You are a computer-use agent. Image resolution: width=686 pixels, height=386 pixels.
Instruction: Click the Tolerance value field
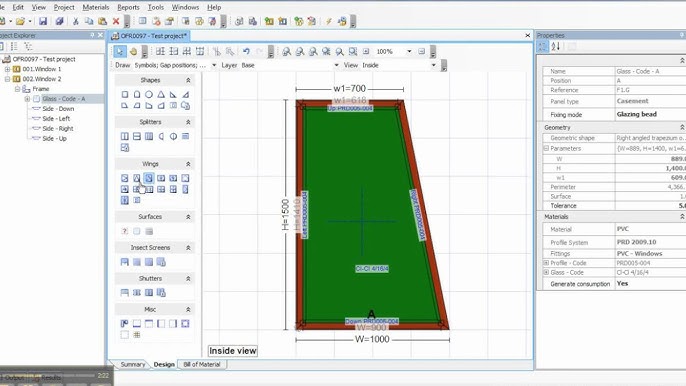(650, 206)
